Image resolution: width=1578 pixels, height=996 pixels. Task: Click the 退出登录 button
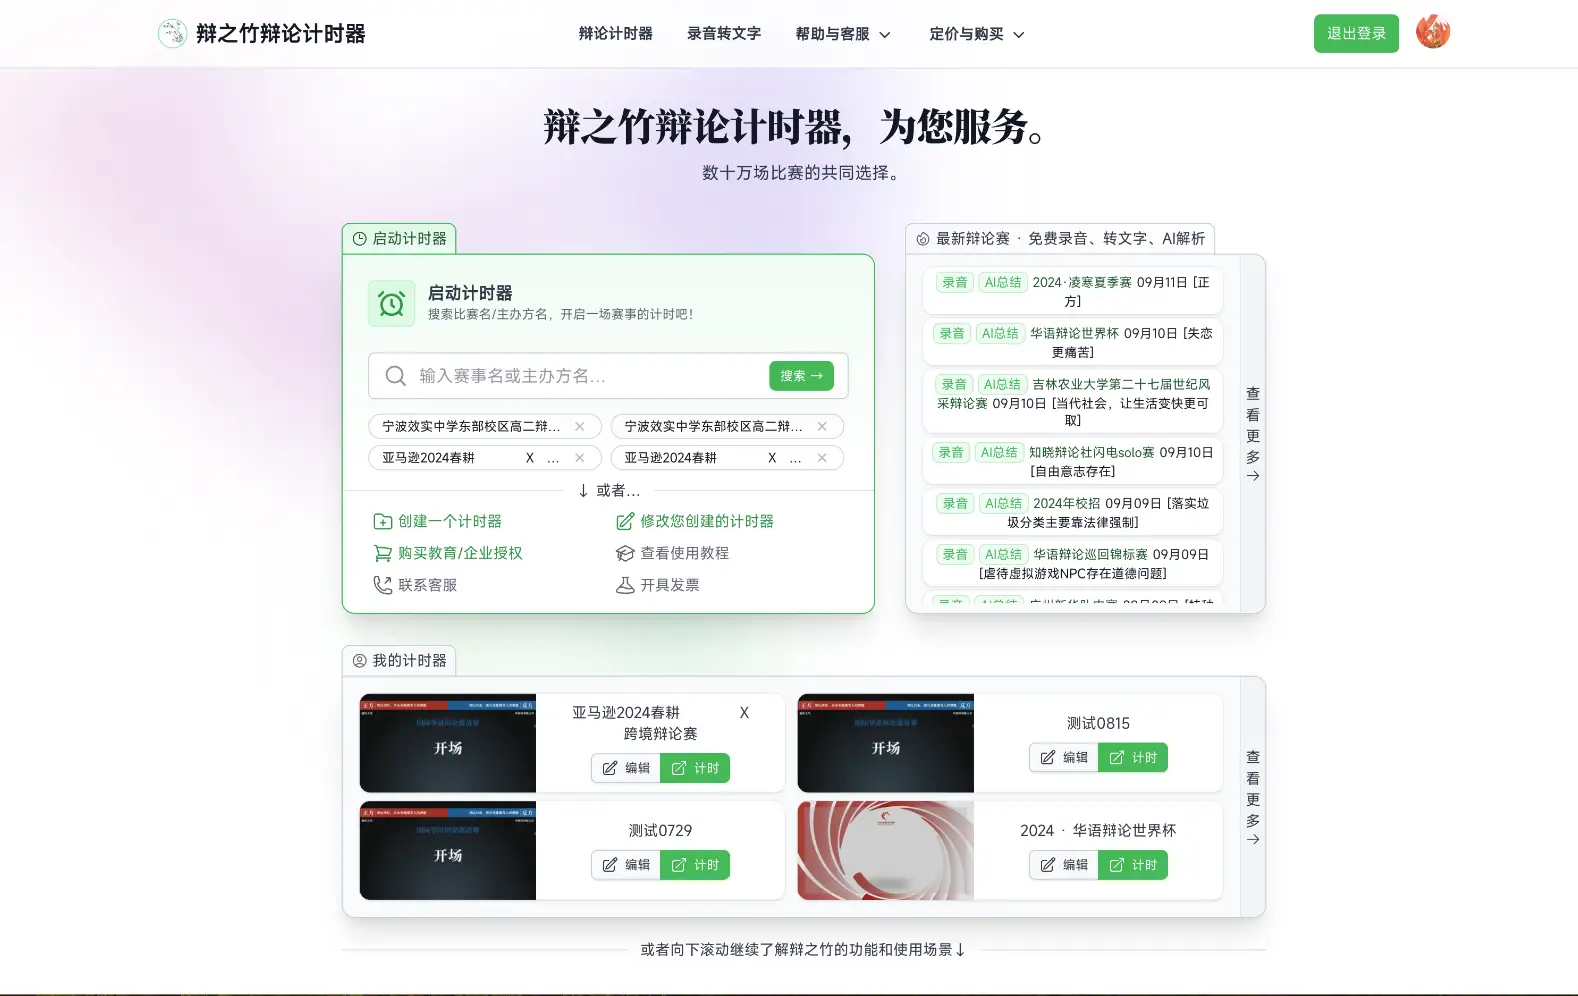pyautogui.click(x=1356, y=34)
